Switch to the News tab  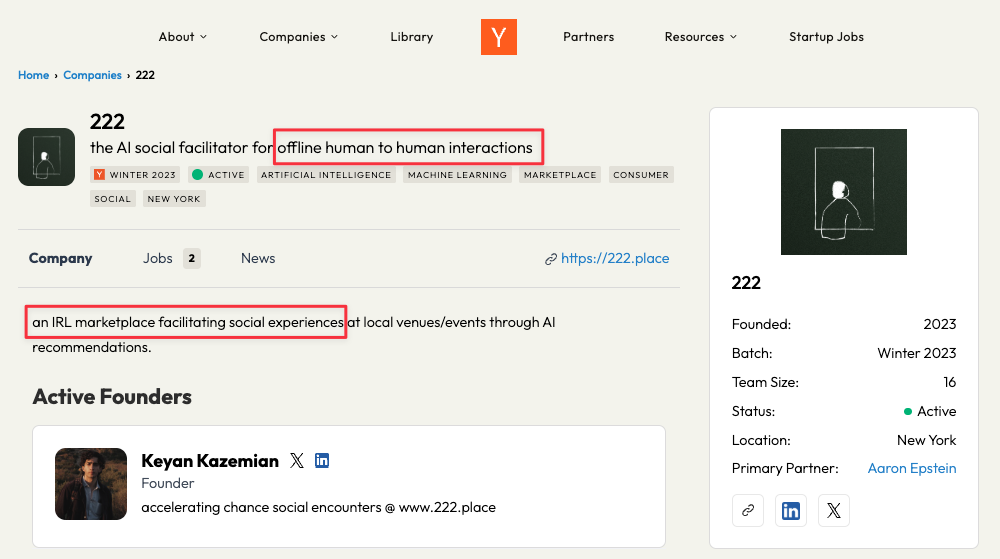(258, 258)
